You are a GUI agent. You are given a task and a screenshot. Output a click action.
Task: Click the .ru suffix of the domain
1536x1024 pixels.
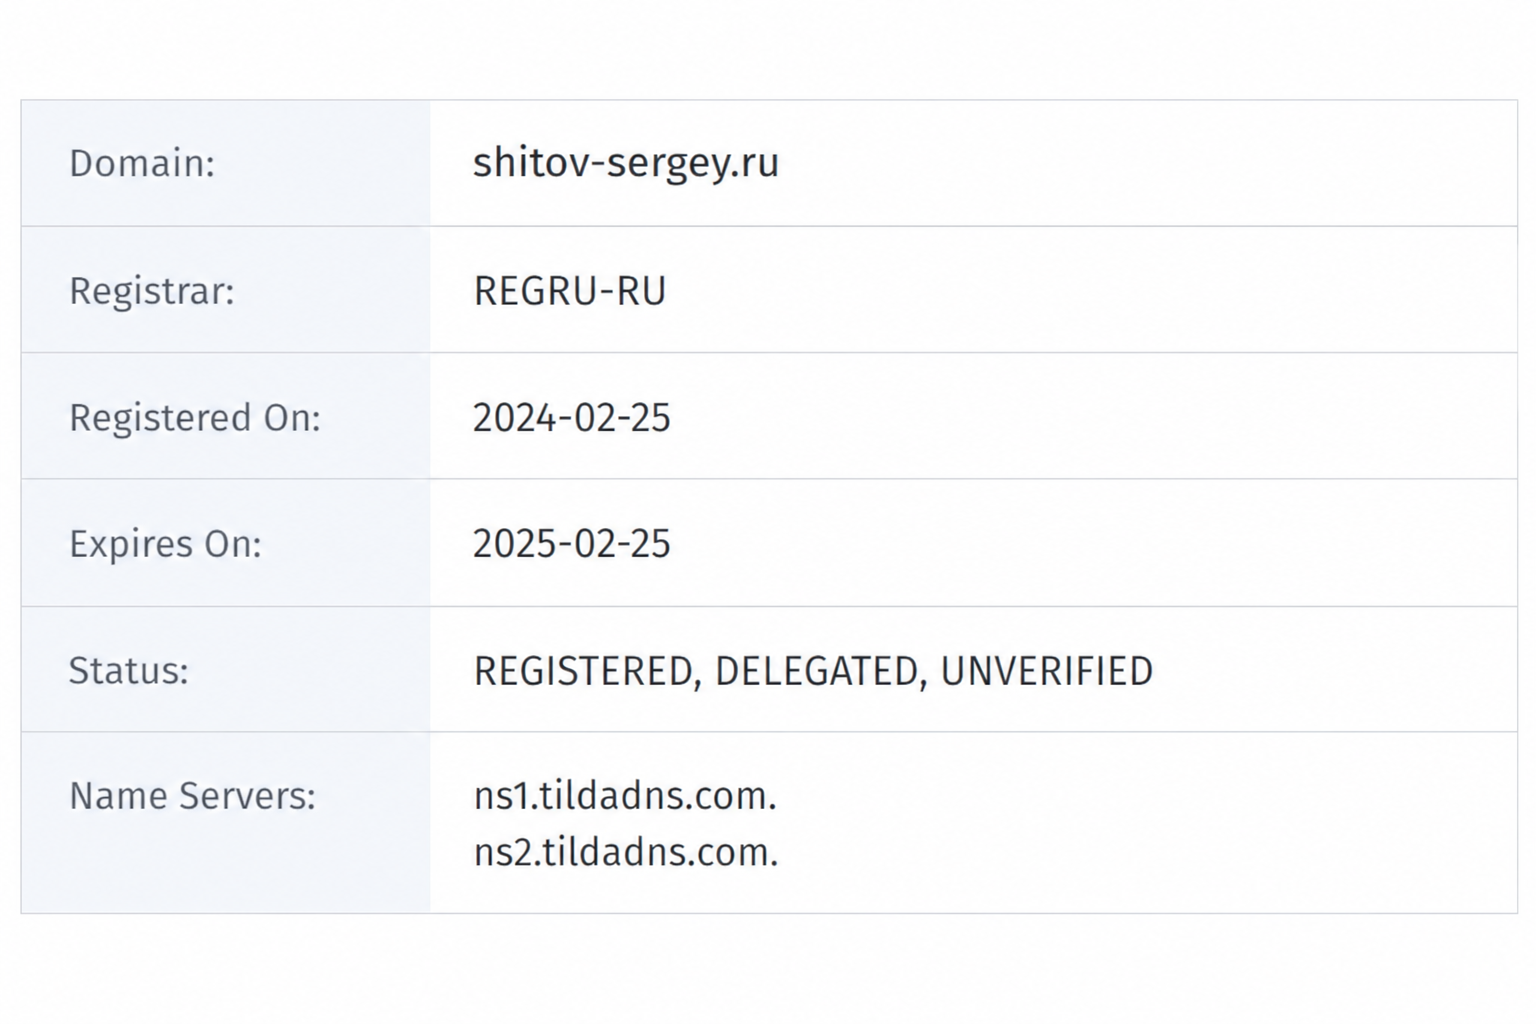pos(754,163)
